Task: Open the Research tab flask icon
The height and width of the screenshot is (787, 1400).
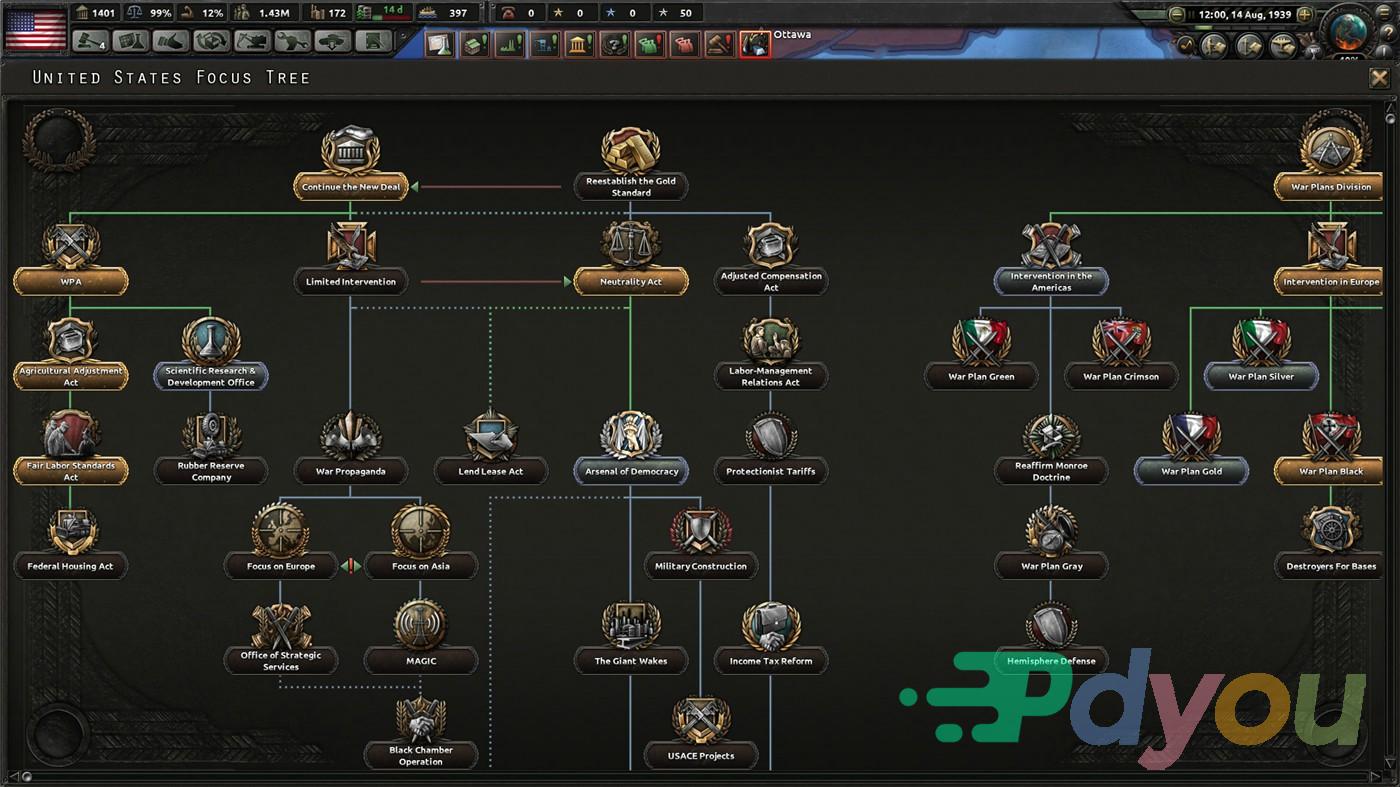Action: tap(131, 42)
